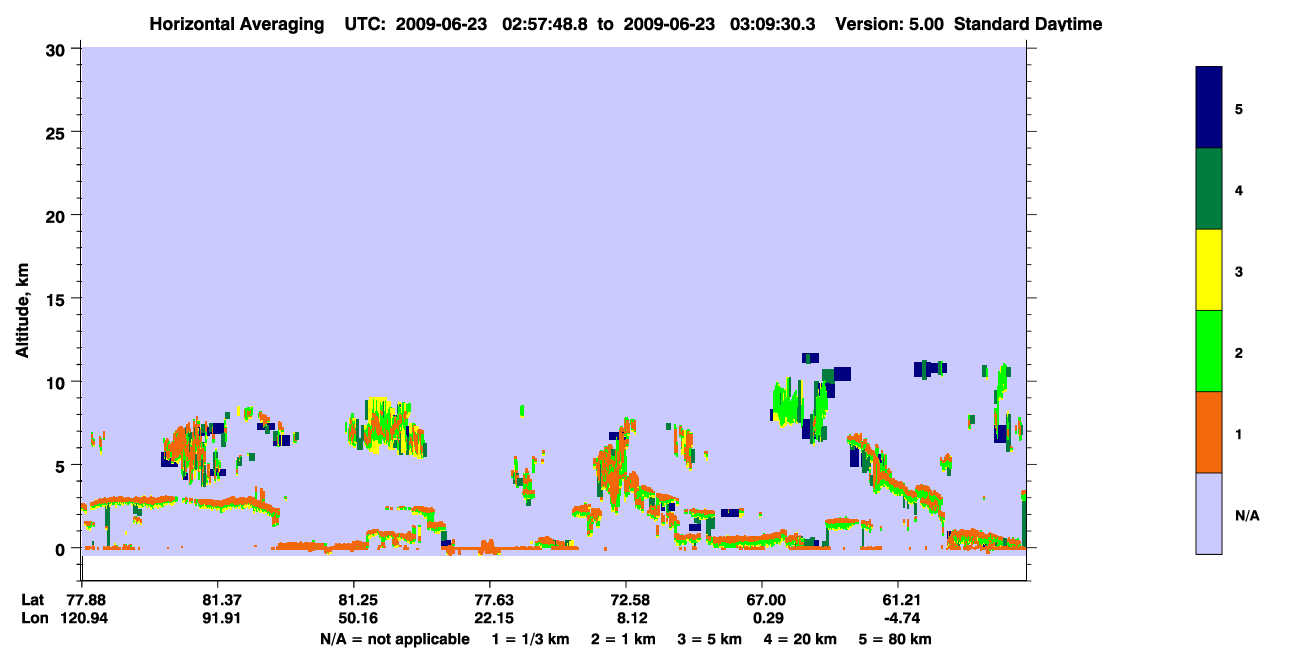Click the 'Lat' row label

32,599
